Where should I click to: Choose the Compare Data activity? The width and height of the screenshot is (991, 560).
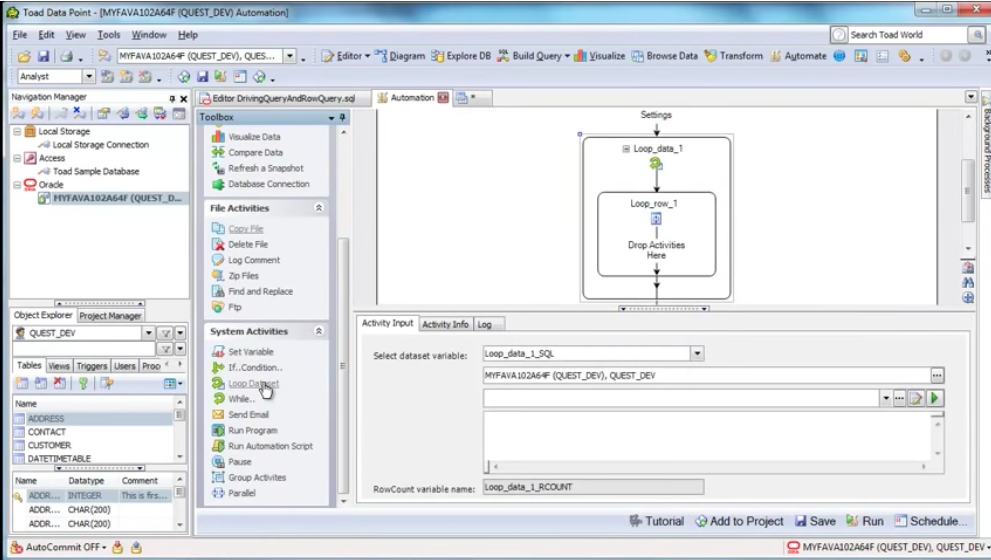click(254, 152)
